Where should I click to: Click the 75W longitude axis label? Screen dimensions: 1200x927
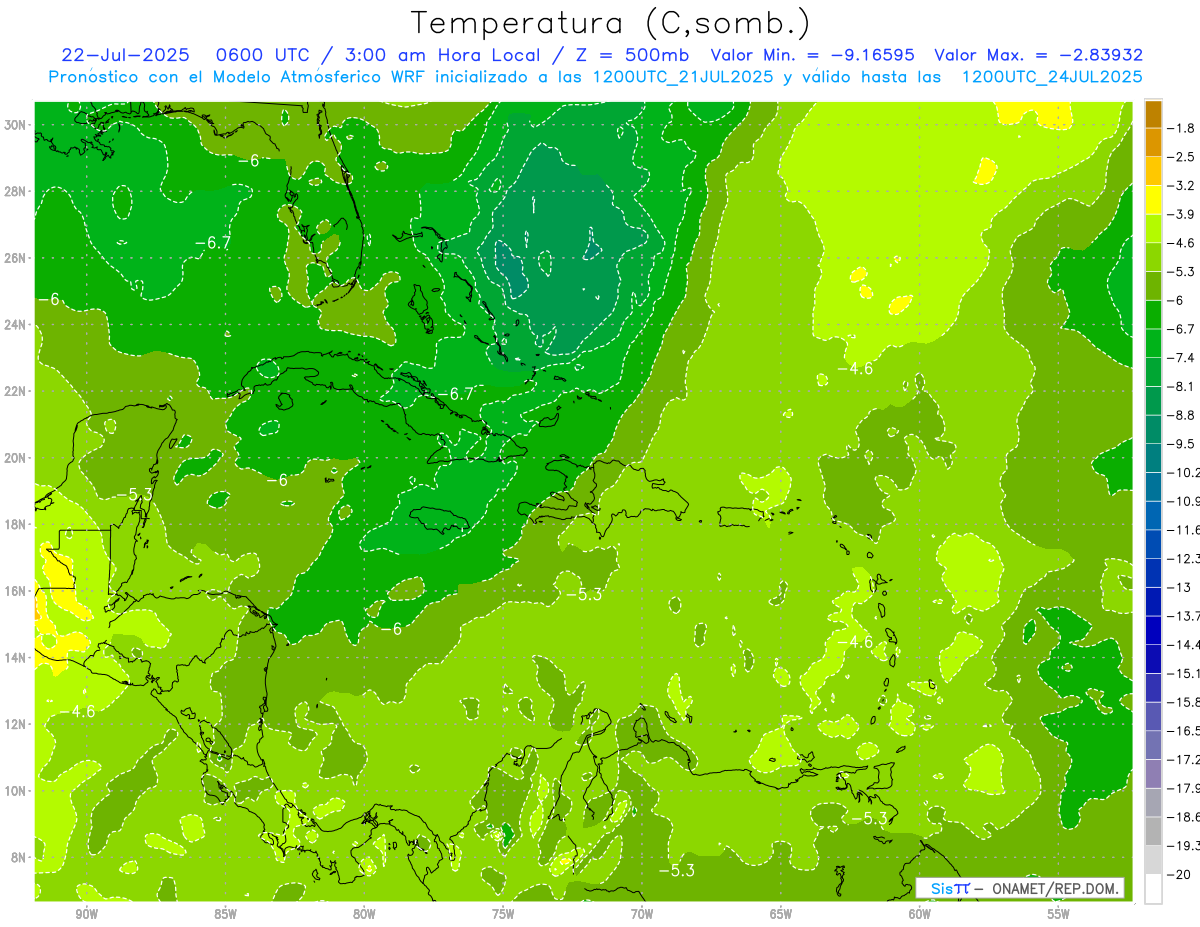(503, 915)
